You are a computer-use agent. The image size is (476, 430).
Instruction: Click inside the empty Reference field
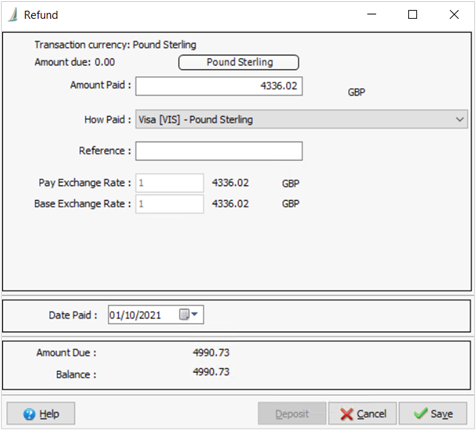coord(219,151)
